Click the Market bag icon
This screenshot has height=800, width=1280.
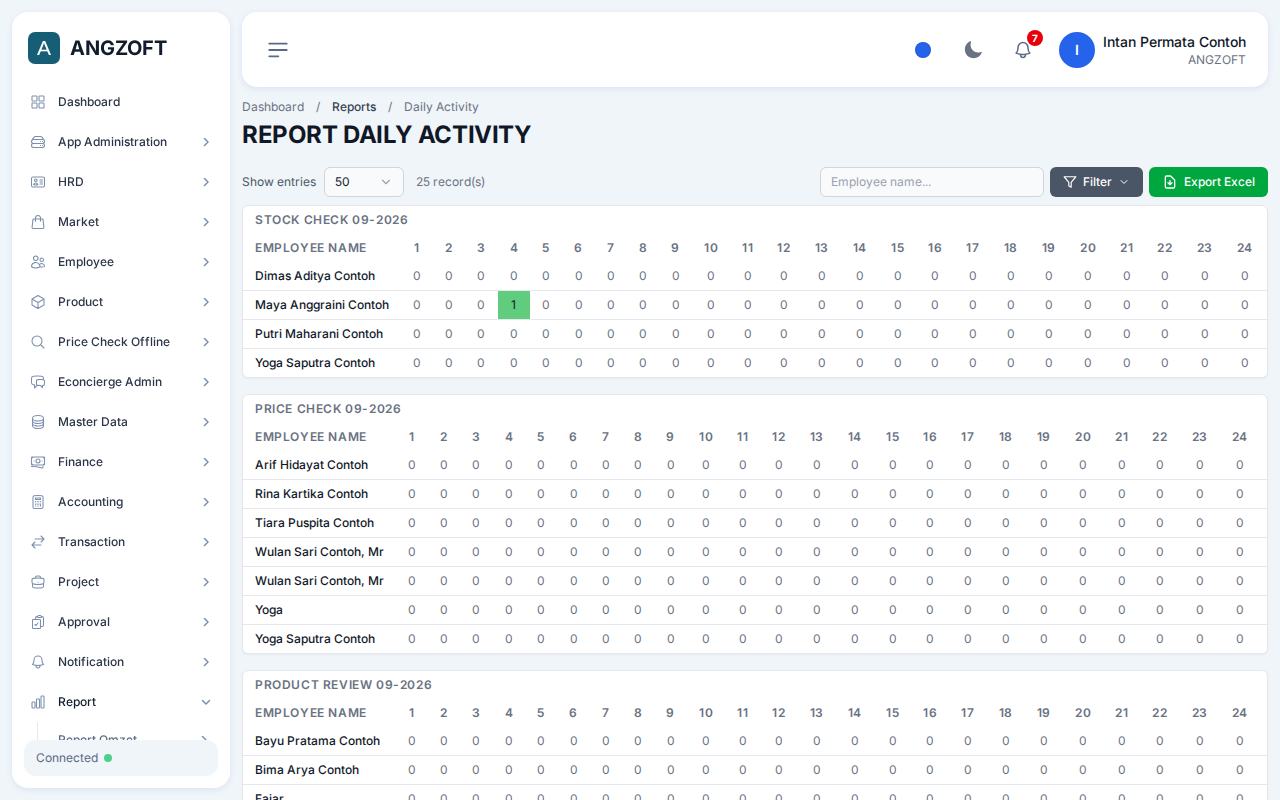tap(38, 222)
